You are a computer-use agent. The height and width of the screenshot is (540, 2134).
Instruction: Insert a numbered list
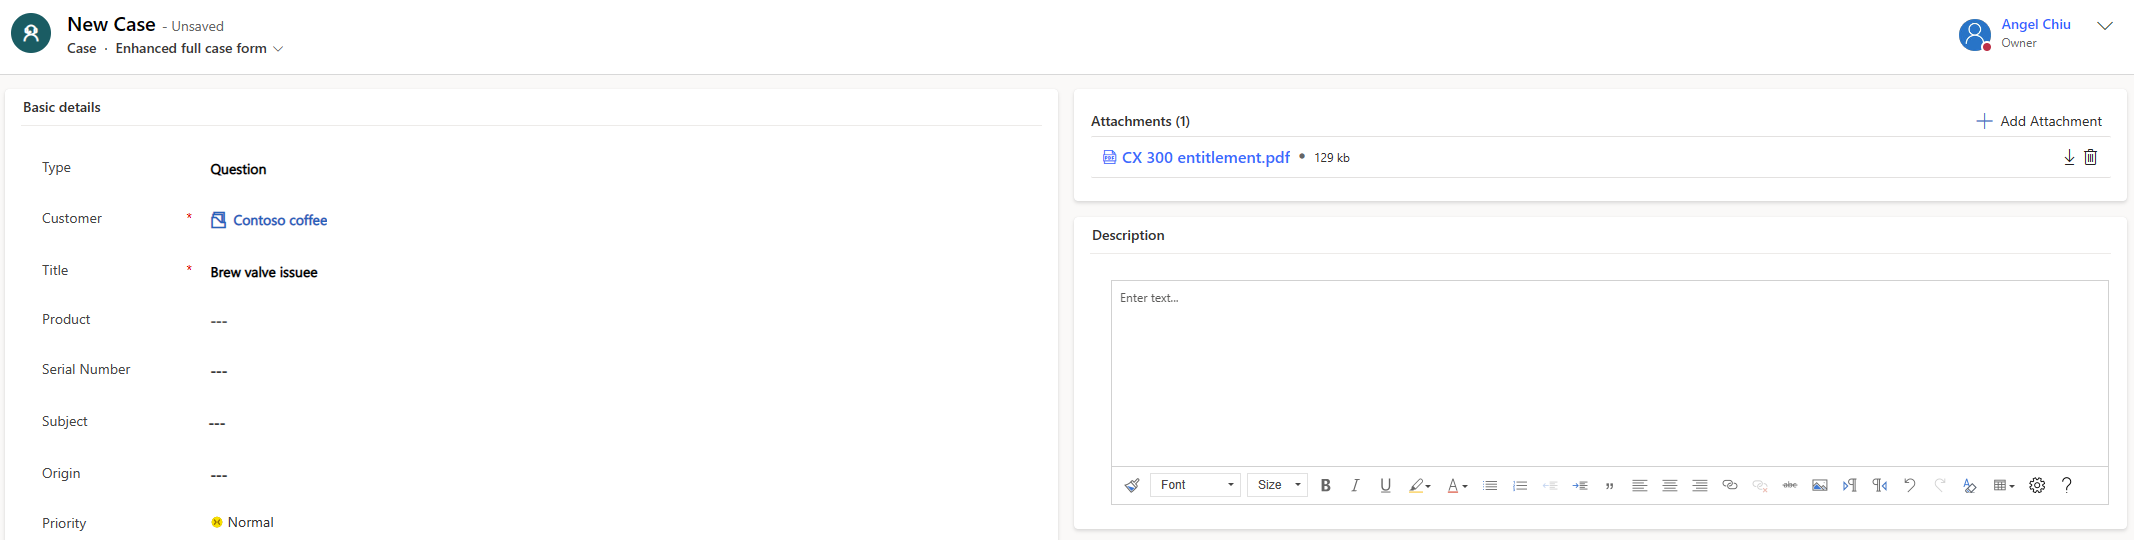(1520, 485)
